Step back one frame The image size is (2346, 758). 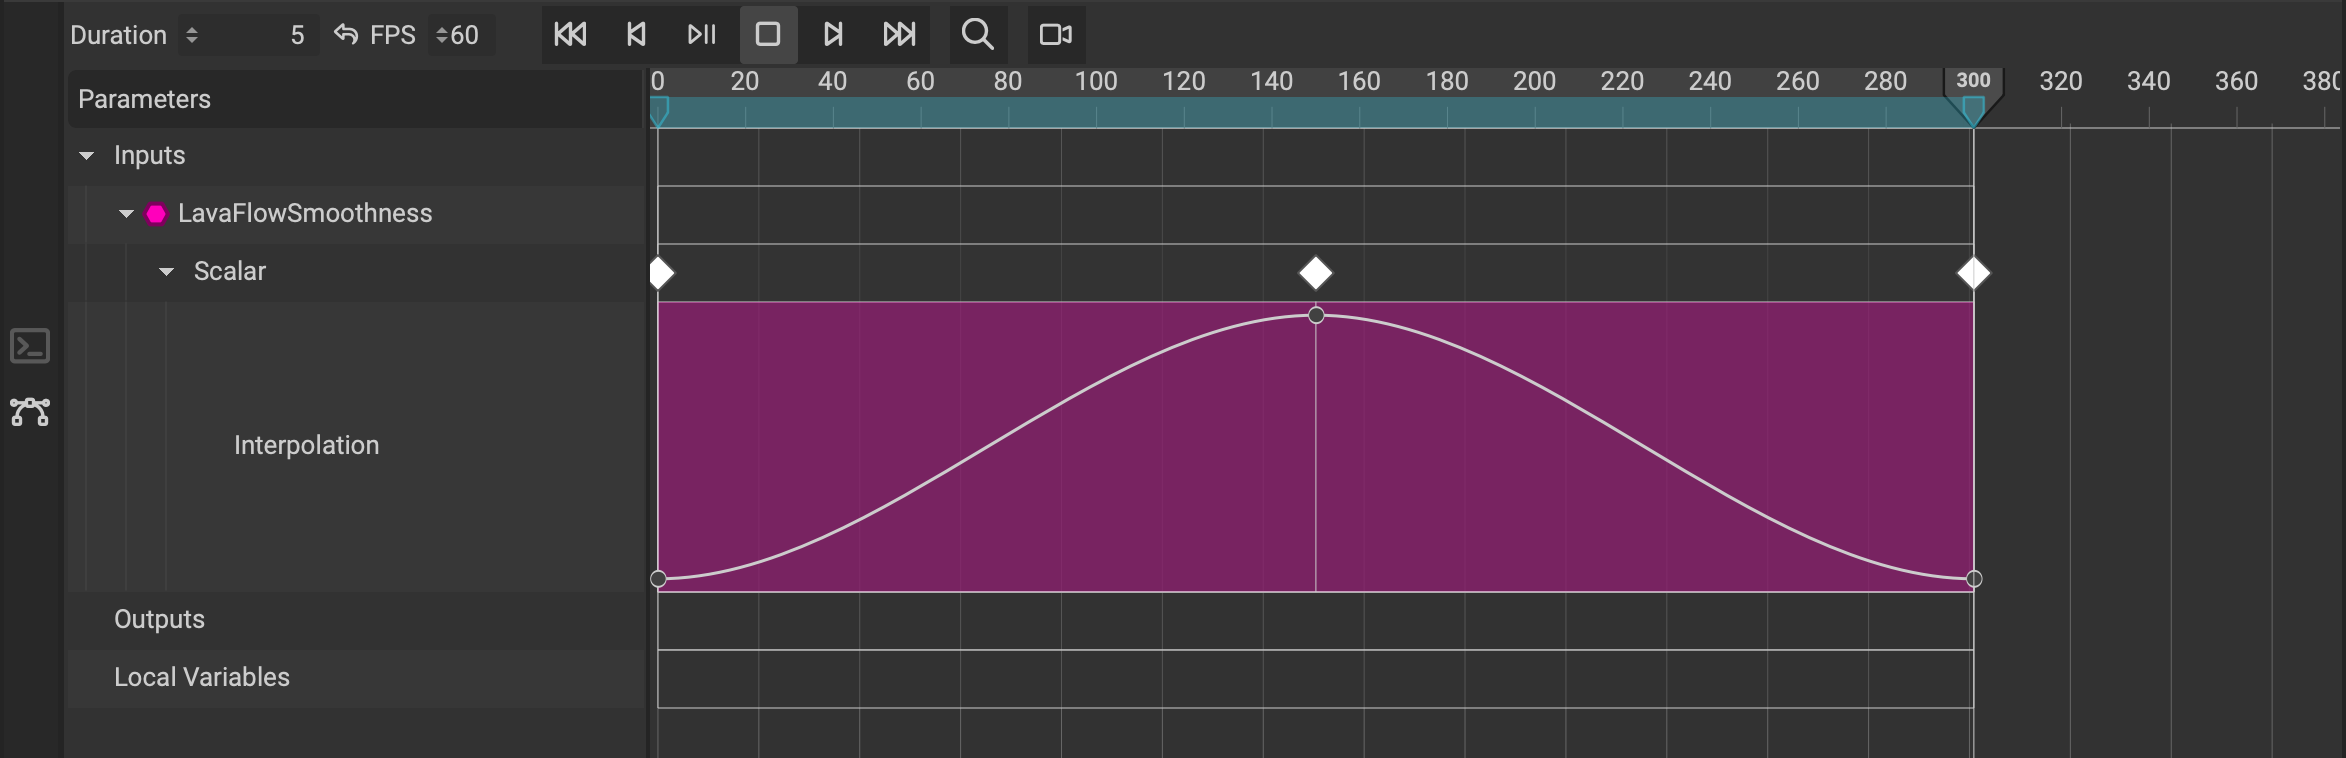(x=636, y=35)
